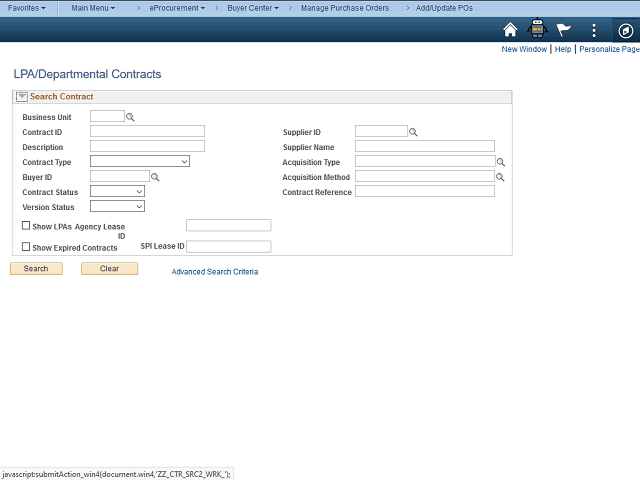Open the Advanced Search Criteria link

pos(214,272)
